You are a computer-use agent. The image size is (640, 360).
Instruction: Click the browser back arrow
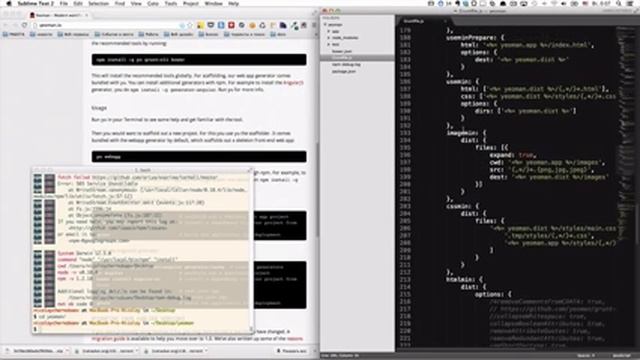(x=5, y=25)
